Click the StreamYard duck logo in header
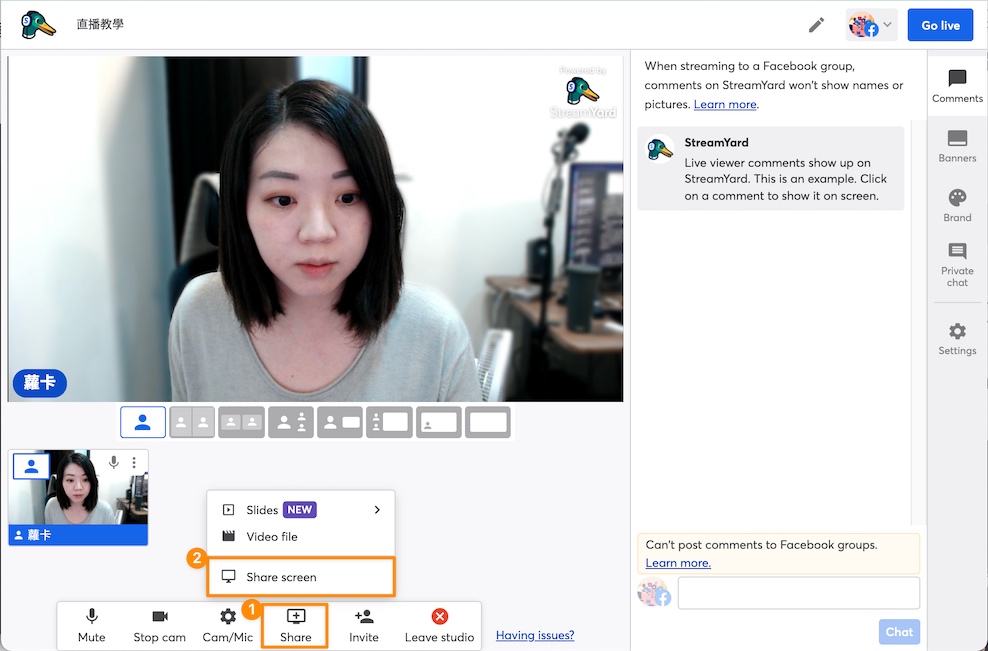The width and height of the screenshot is (988, 651). click(x=37, y=25)
